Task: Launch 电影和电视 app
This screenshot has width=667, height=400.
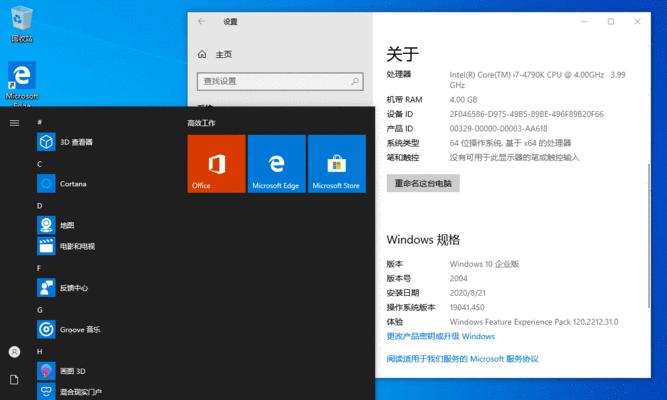Action: pos(66,246)
